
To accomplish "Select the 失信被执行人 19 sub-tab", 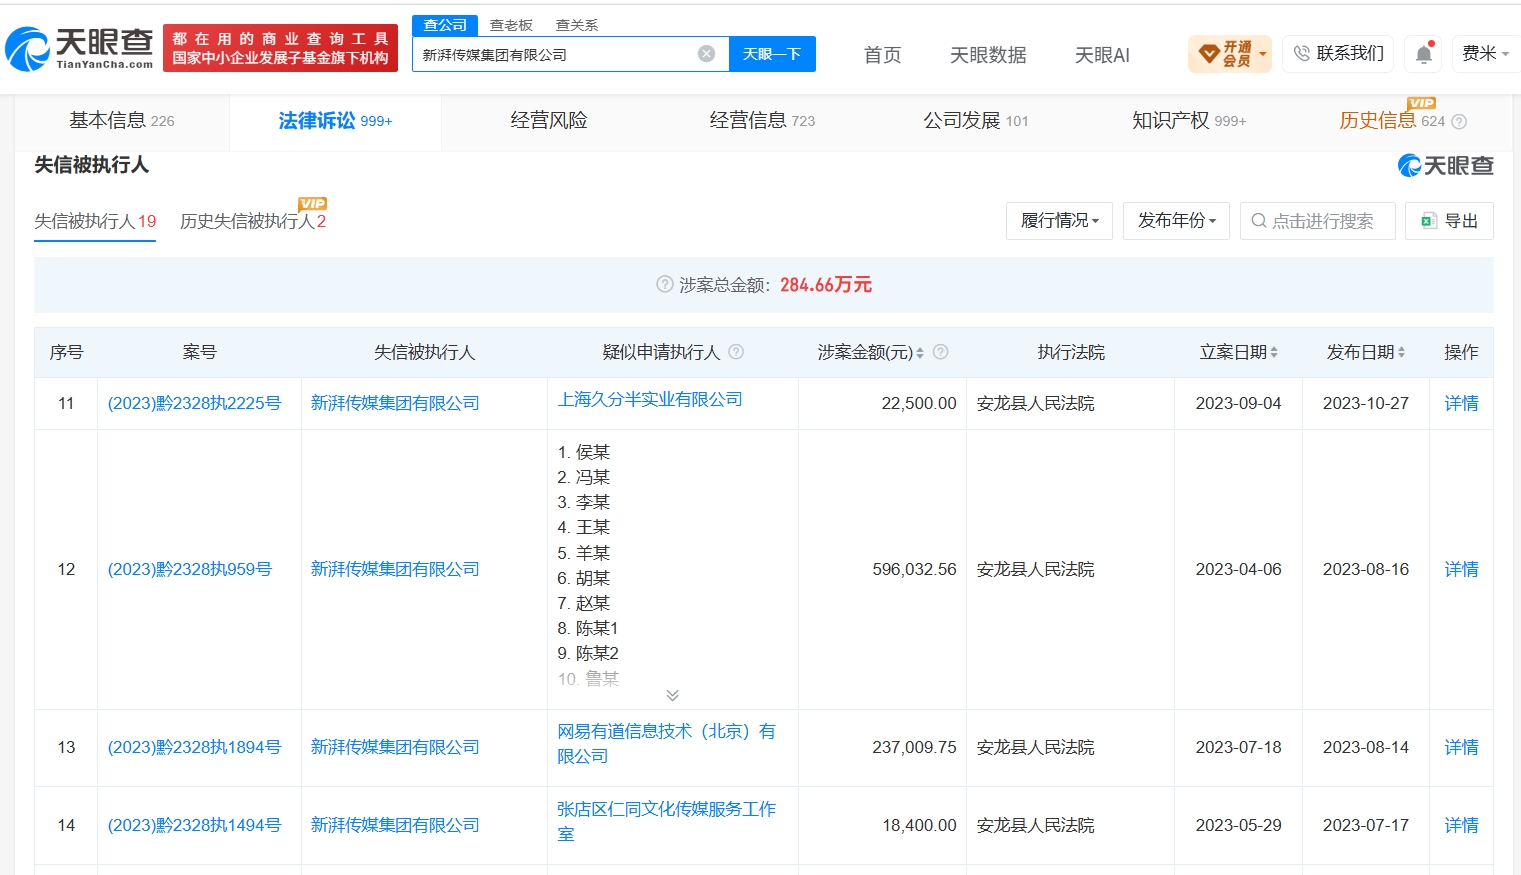I will click(95, 221).
